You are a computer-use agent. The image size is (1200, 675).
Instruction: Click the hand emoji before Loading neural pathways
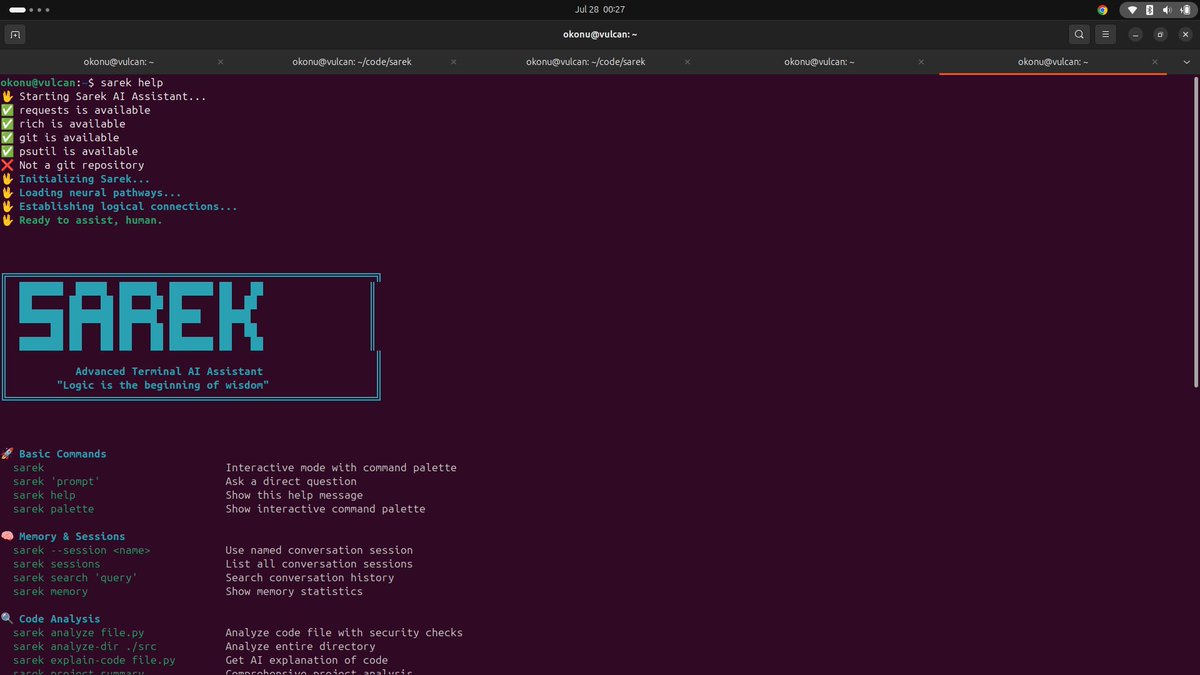(x=7, y=193)
